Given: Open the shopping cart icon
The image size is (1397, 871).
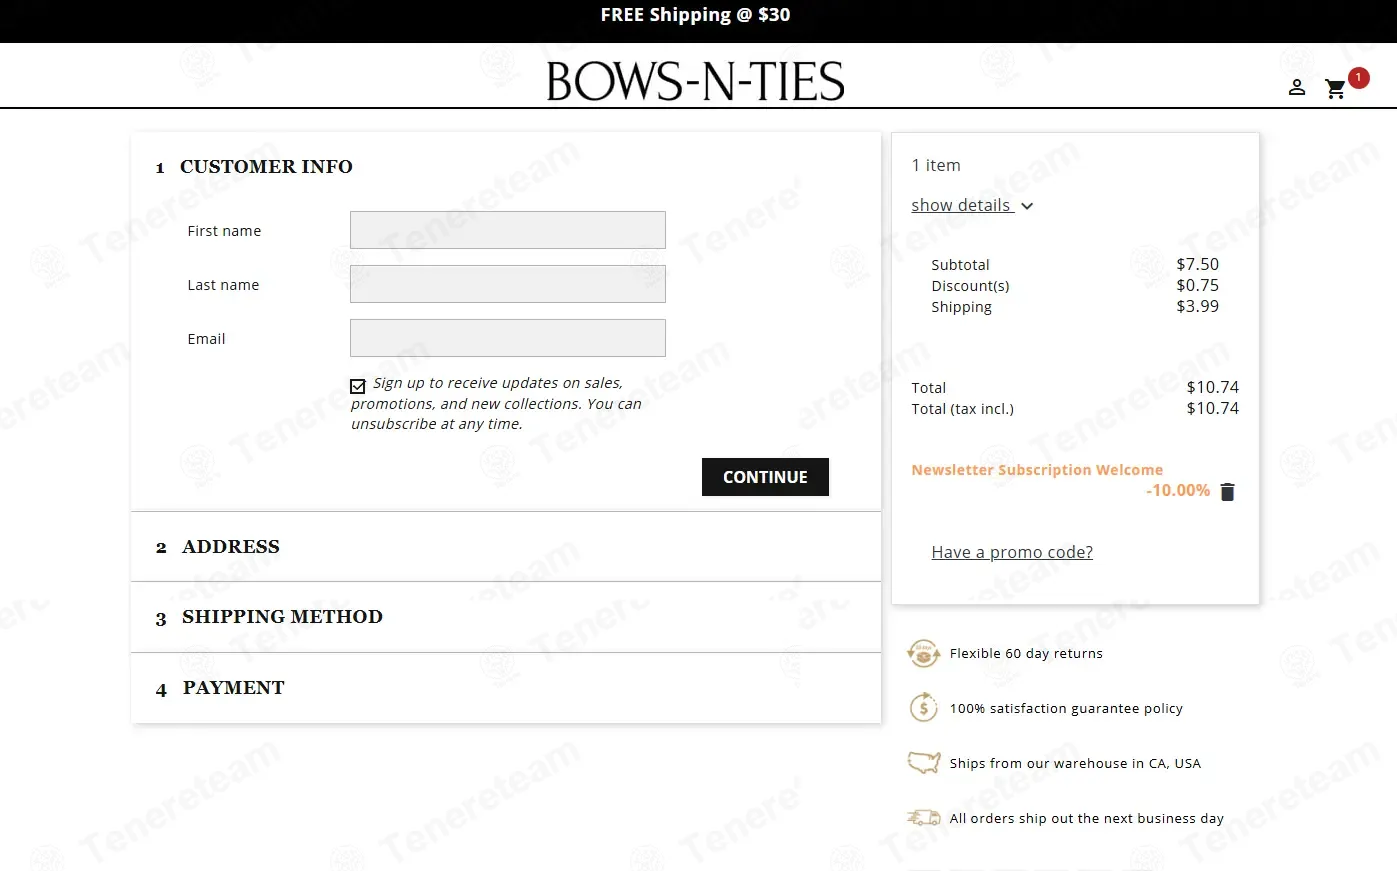Looking at the screenshot, I should click(1335, 89).
